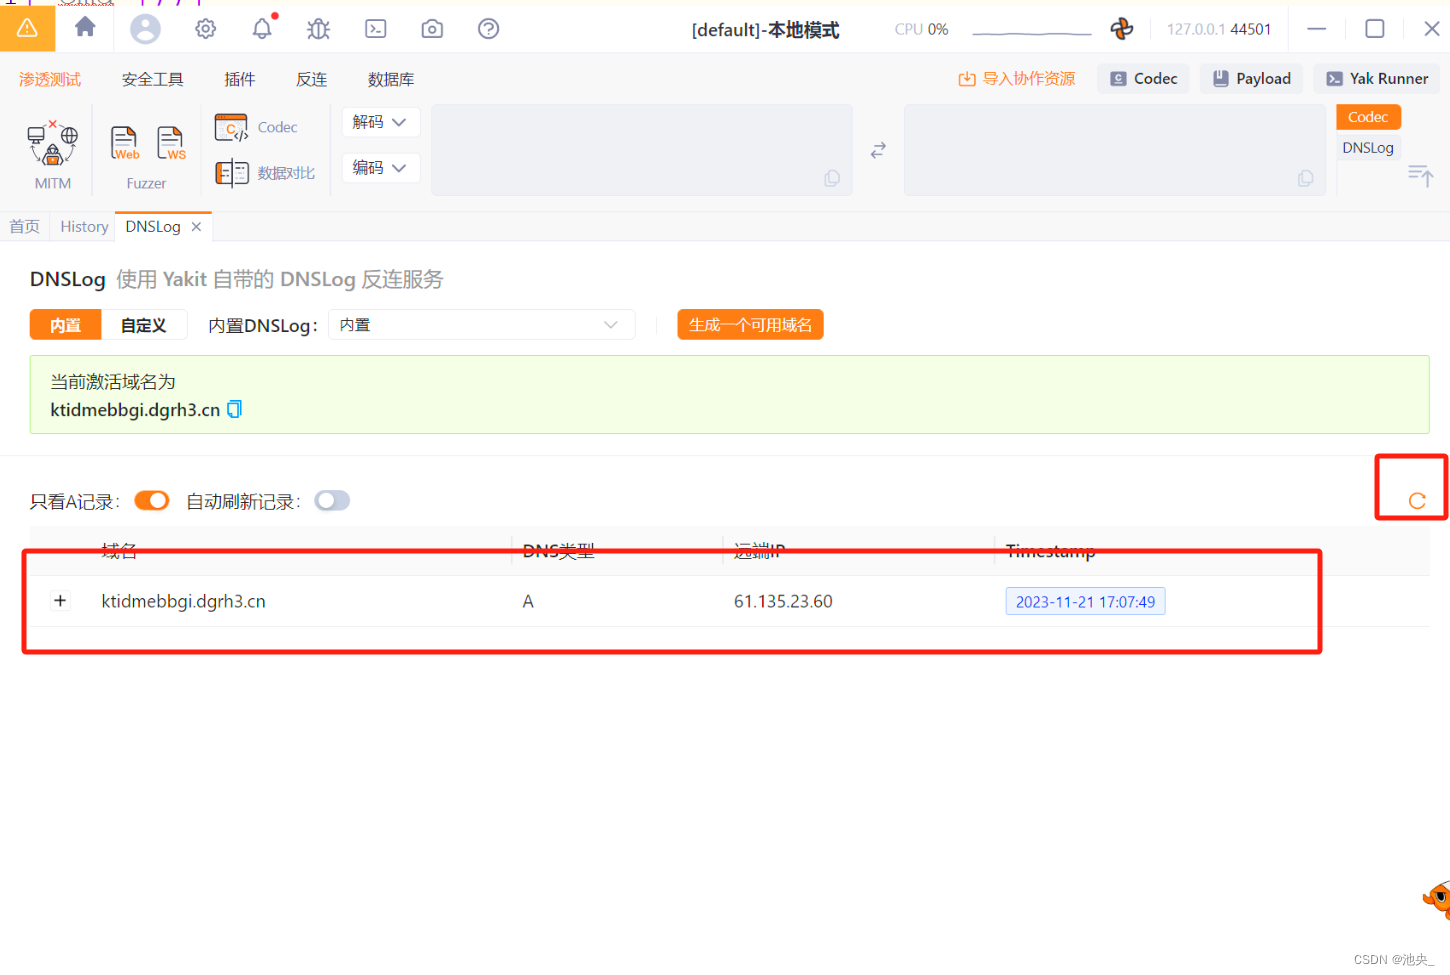Select the 内置 mode option
1450x975 pixels.
66,325
